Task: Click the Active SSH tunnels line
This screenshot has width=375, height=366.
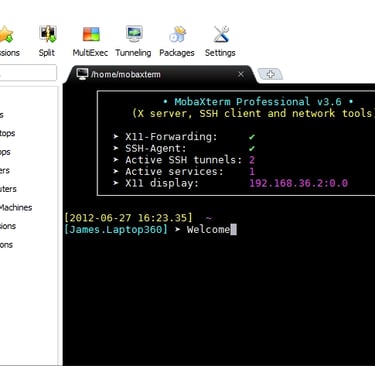Action: pyautogui.click(x=184, y=160)
